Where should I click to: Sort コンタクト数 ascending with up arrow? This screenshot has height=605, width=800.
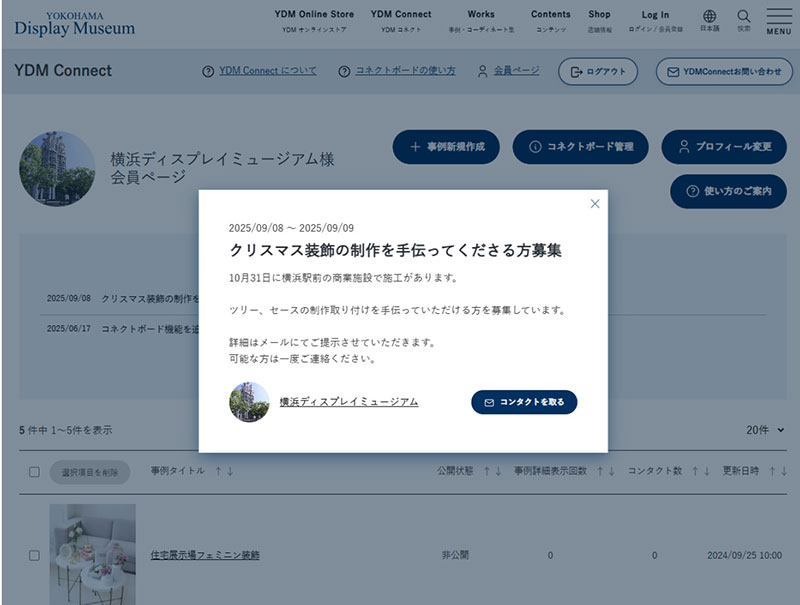tap(695, 471)
